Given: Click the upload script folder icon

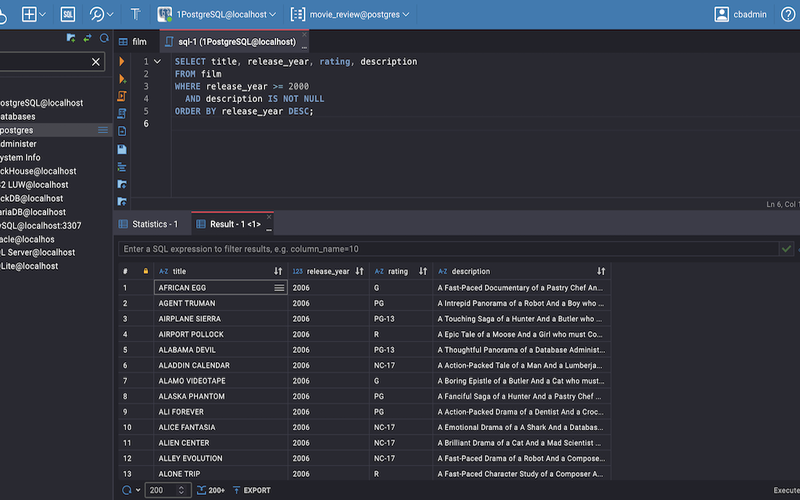Looking at the screenshot, I should point(122,202).
